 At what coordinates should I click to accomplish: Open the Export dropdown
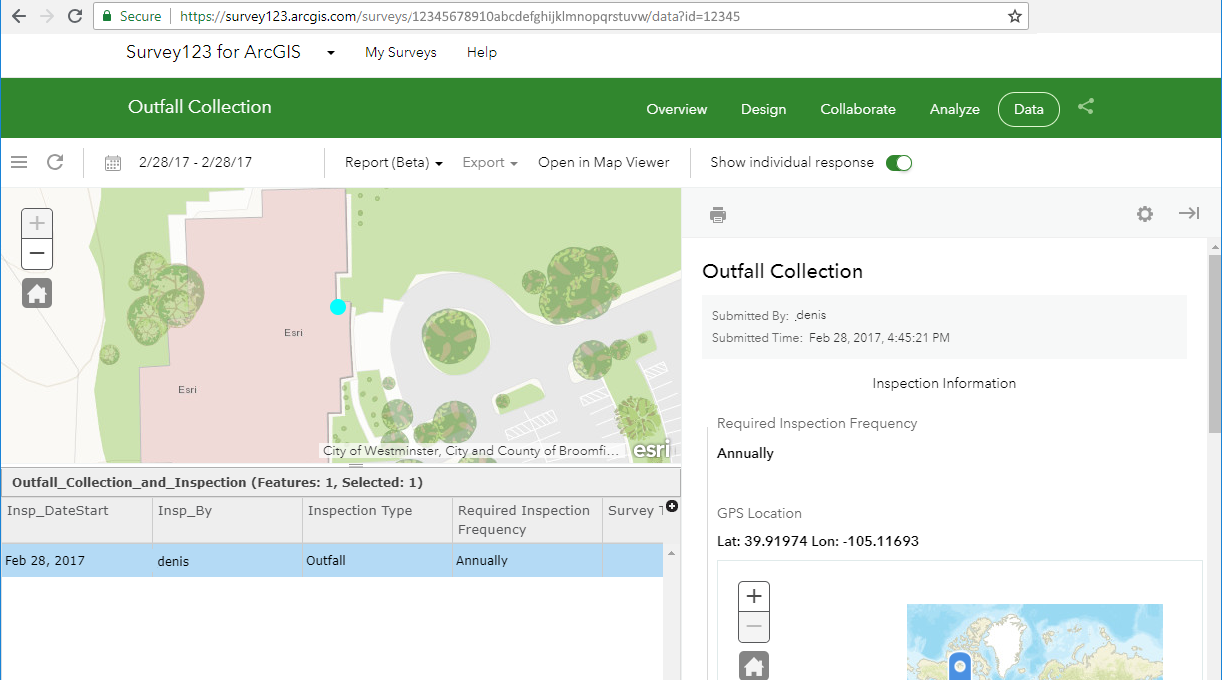490,162
